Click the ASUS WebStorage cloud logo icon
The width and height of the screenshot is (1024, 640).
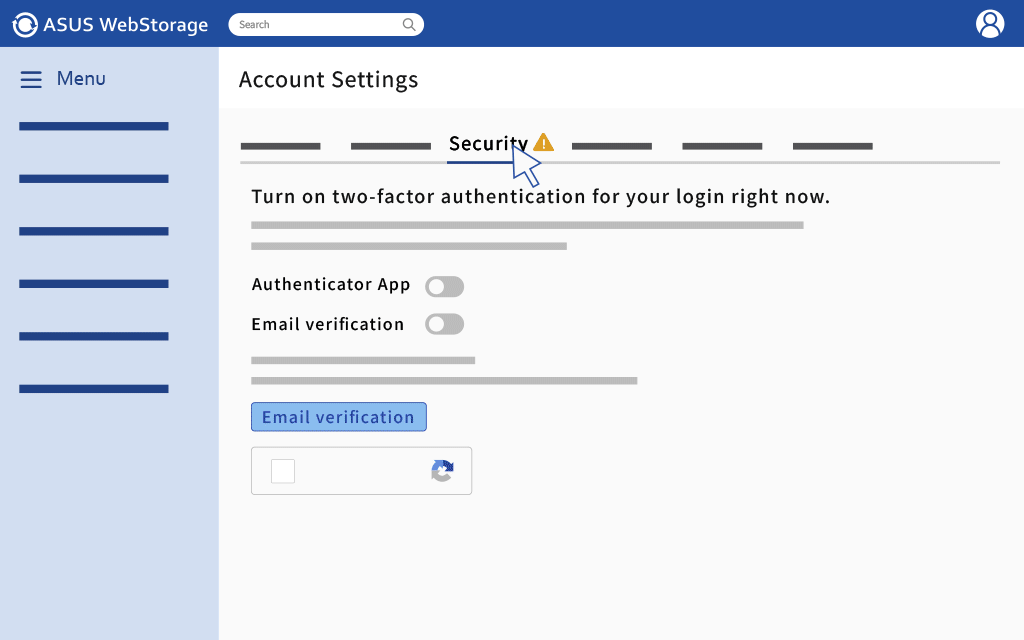pos(25,24)
